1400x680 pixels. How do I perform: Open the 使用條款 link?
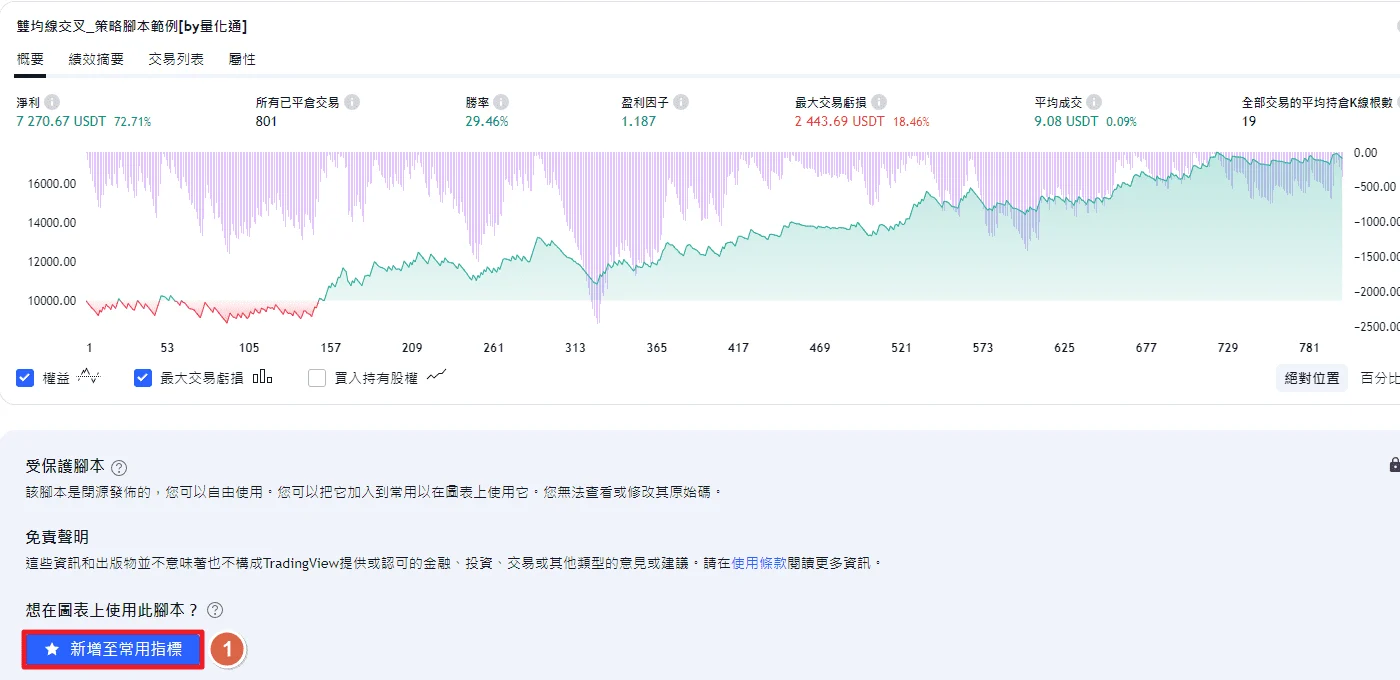click(759, 563)
